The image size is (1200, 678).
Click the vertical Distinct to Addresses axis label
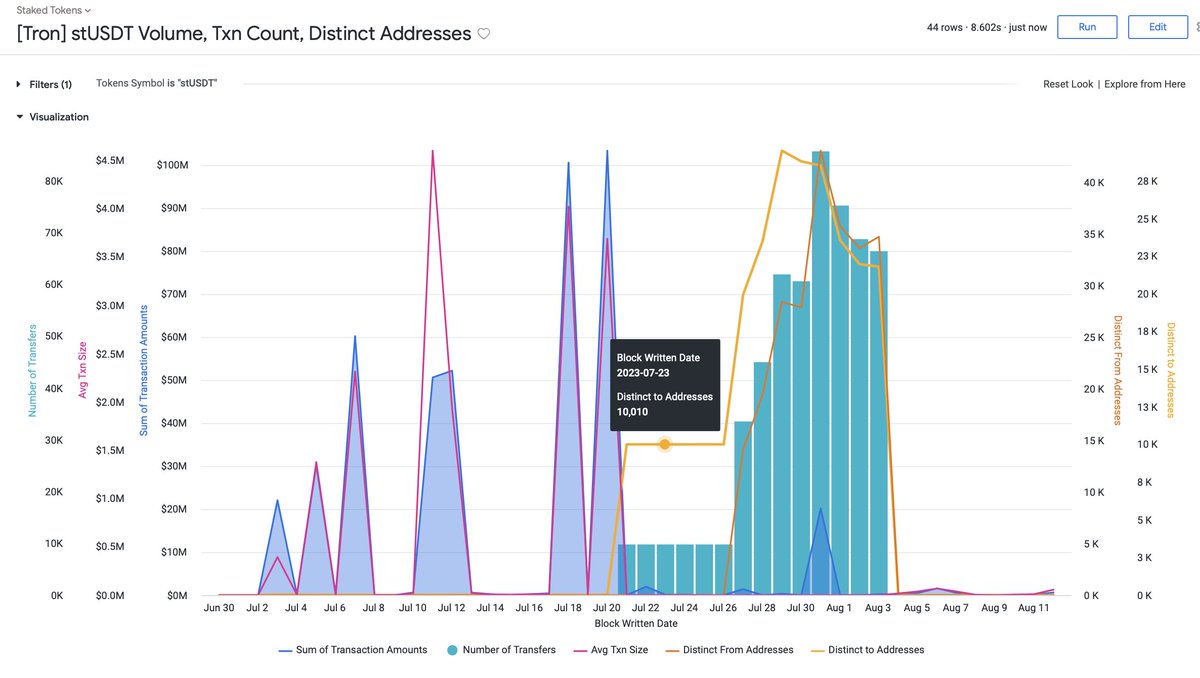(x=1171, y=370)
